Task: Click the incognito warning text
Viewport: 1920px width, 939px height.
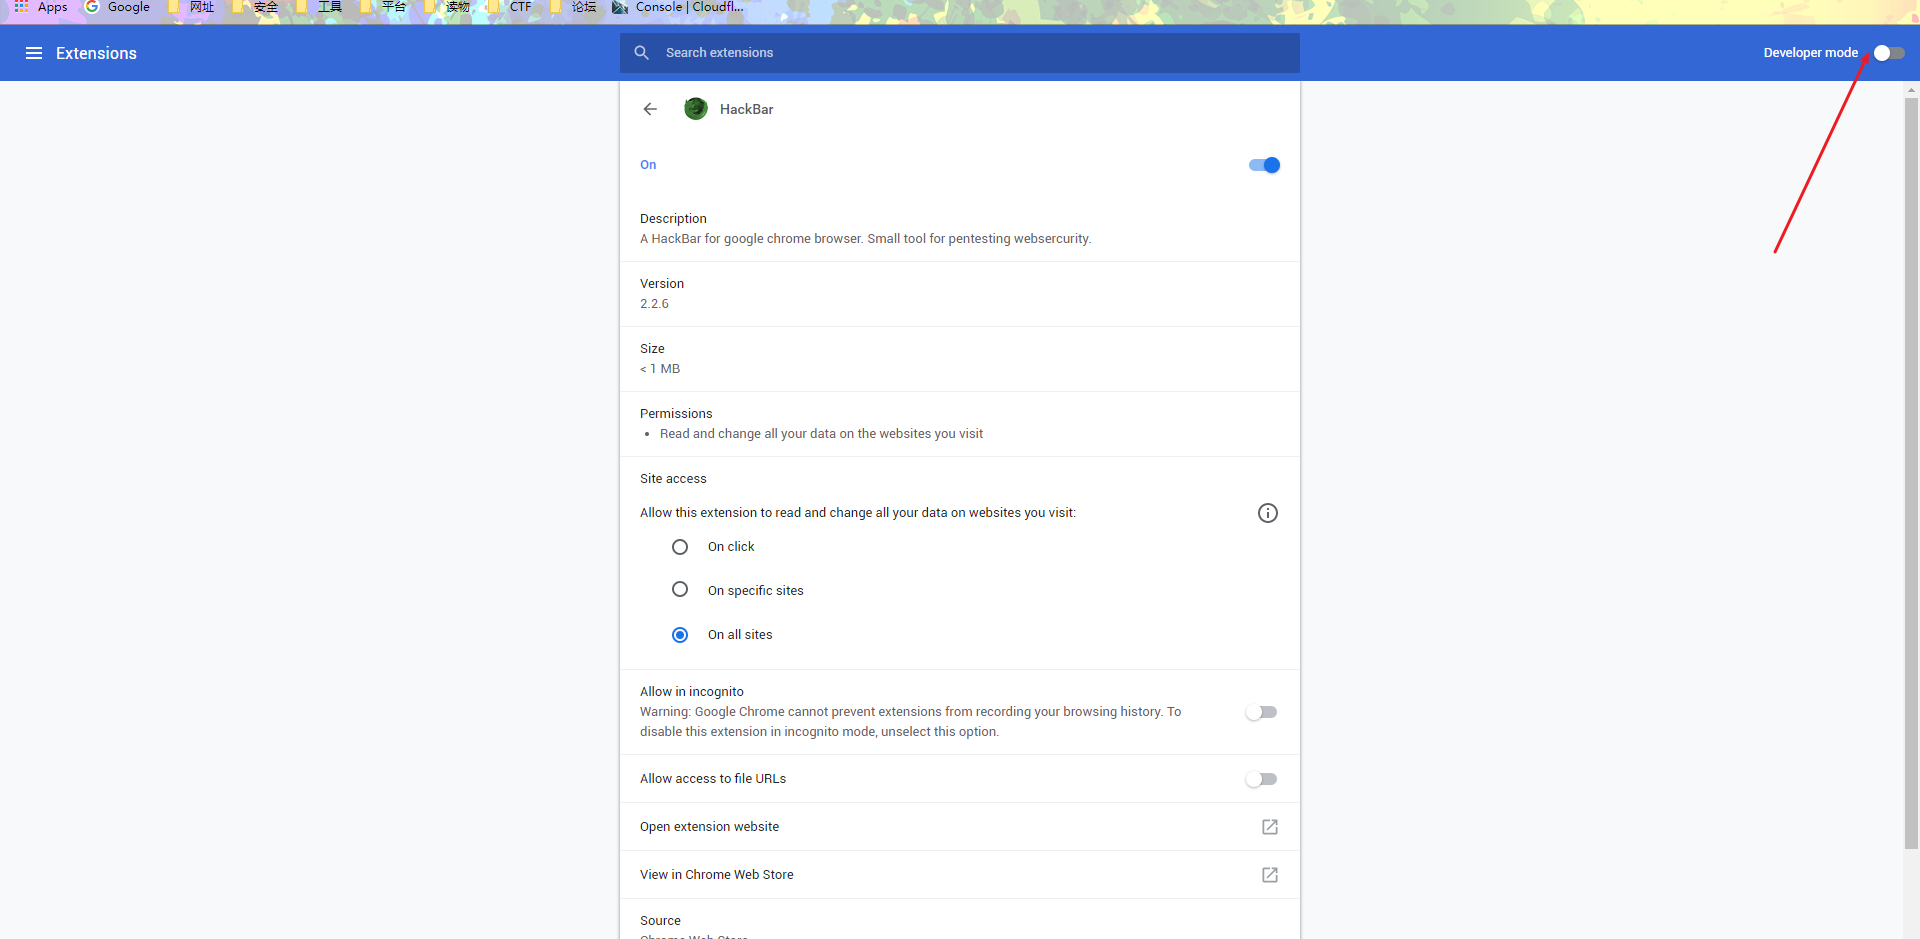Action: [x=911, y=722]
